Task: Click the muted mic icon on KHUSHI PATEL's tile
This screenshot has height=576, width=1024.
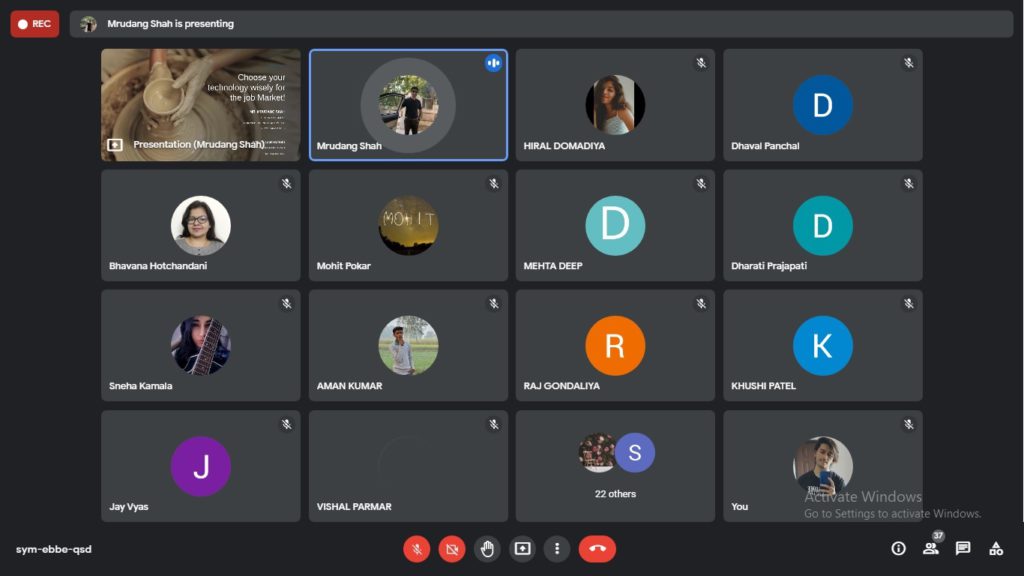Action: tap(908, 304)
